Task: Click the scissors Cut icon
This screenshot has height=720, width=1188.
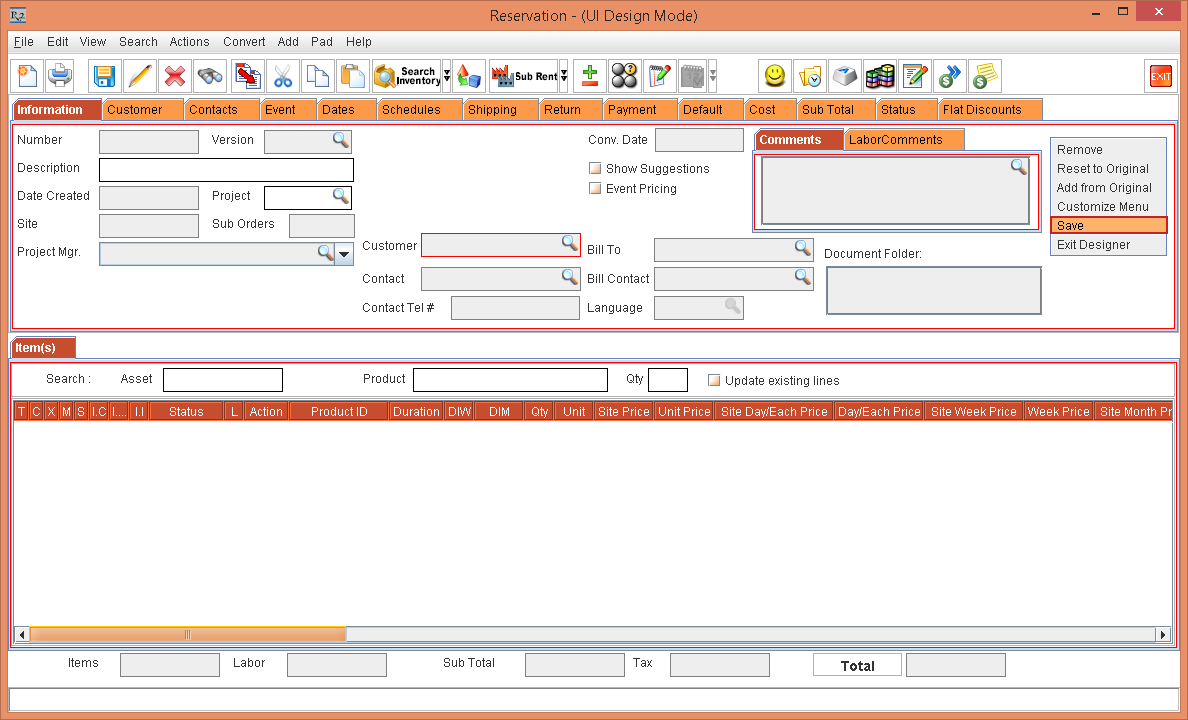Action: pyautogui.click(x=283, y=76)
